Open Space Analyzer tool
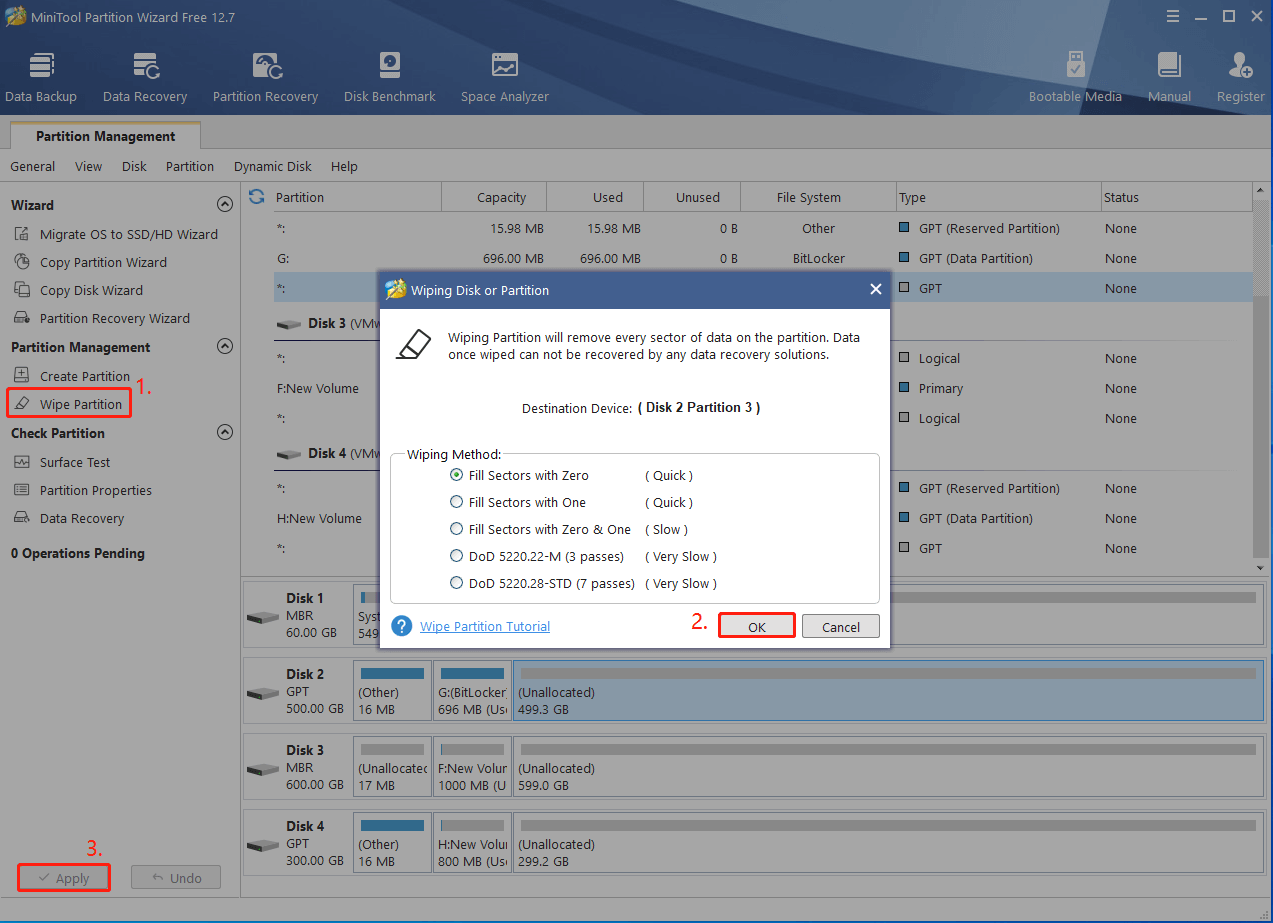This screenshot has height=923, width=1273. [x=505, y=78]
